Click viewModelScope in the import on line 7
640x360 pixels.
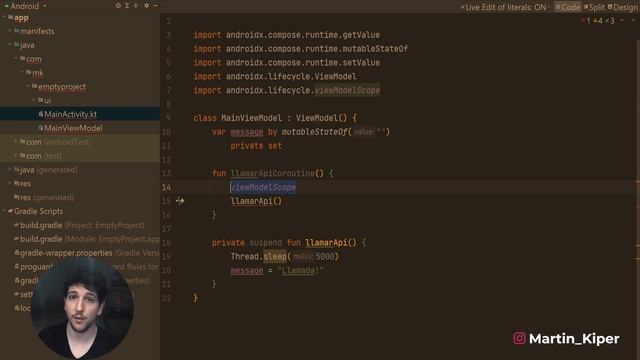click(x=347, y=90)
